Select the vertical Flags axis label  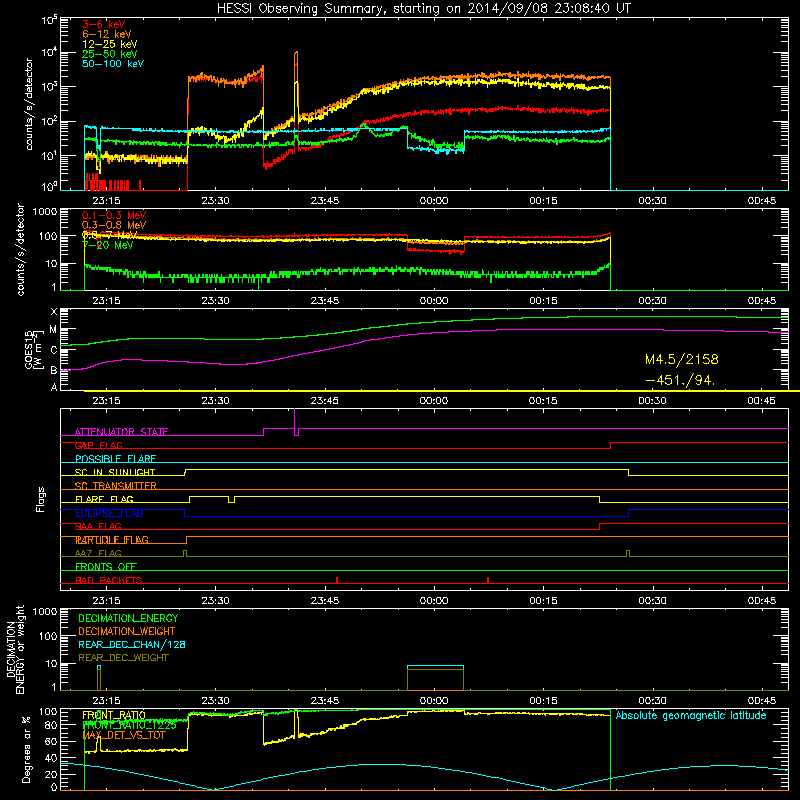click(41, 499)
